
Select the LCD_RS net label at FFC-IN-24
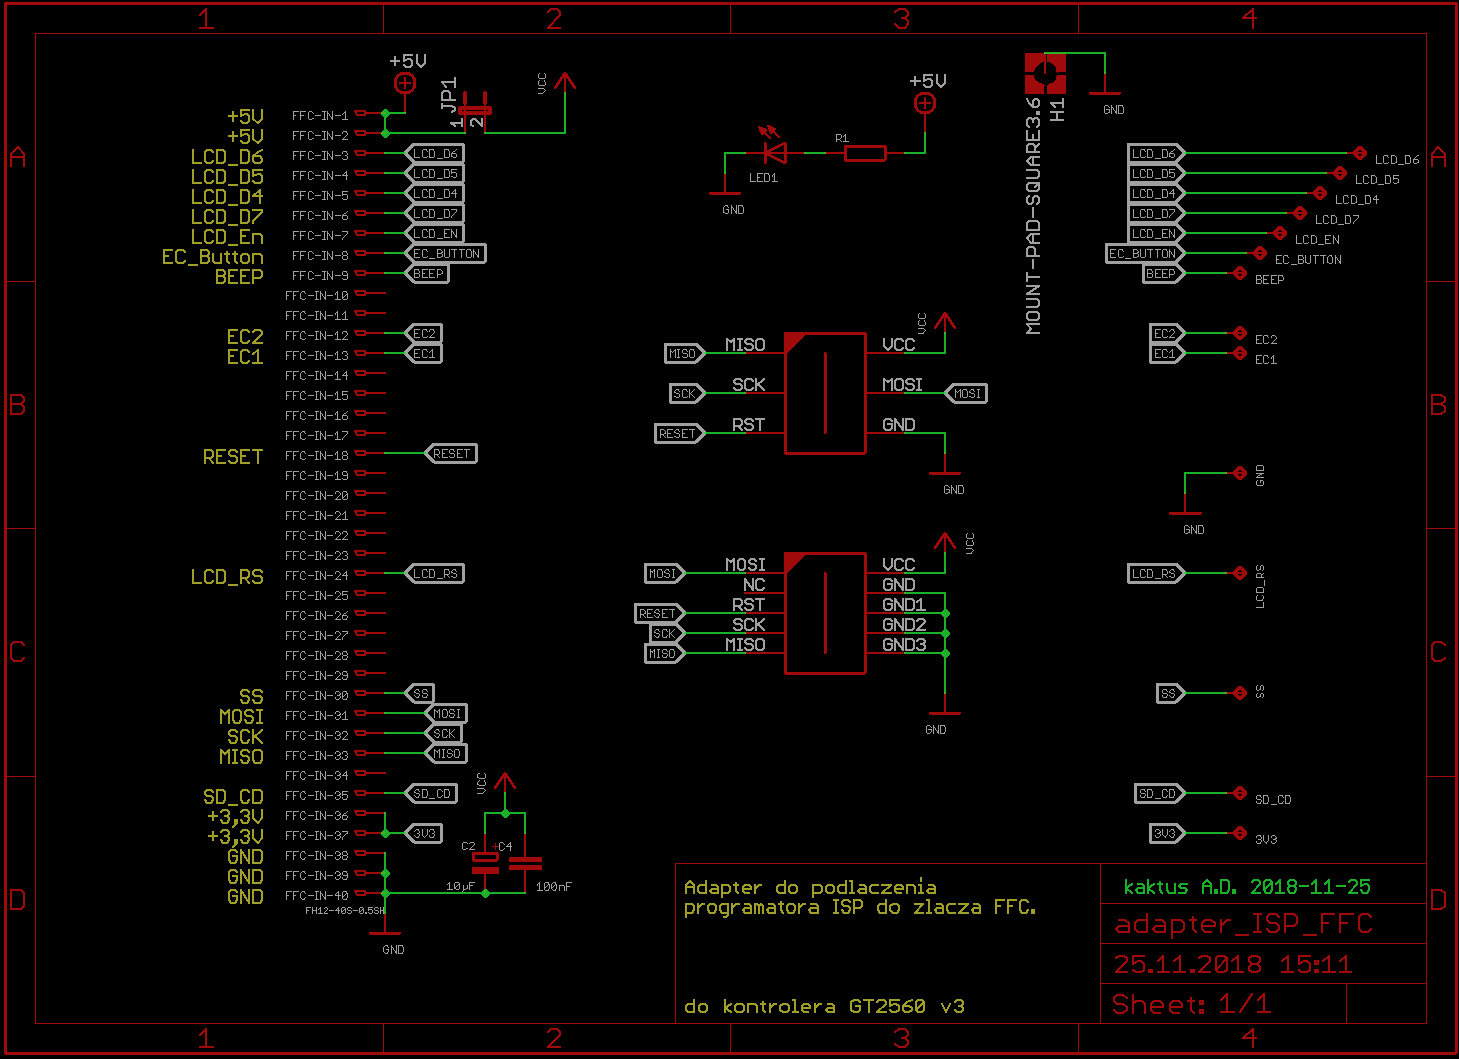pyautogui.click(x=435, y=574)
